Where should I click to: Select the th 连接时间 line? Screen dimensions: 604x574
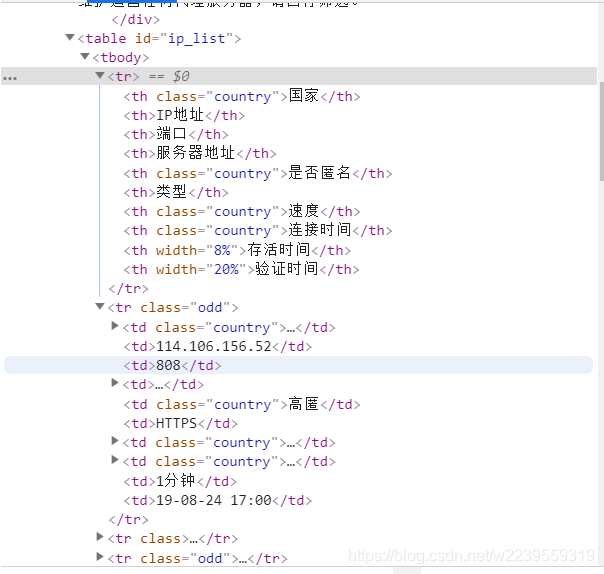258,230
